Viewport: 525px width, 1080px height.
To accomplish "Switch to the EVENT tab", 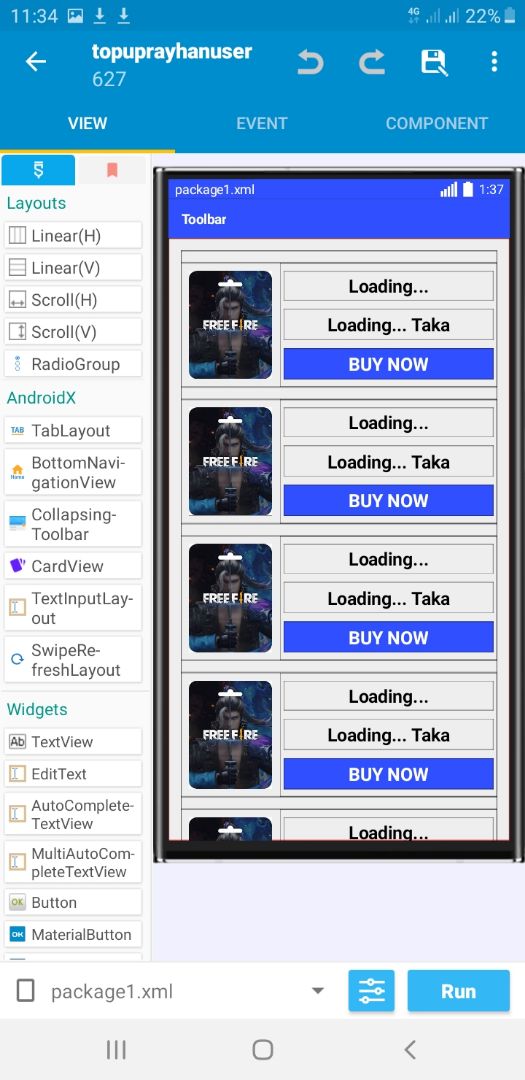I will coord(262,123).
